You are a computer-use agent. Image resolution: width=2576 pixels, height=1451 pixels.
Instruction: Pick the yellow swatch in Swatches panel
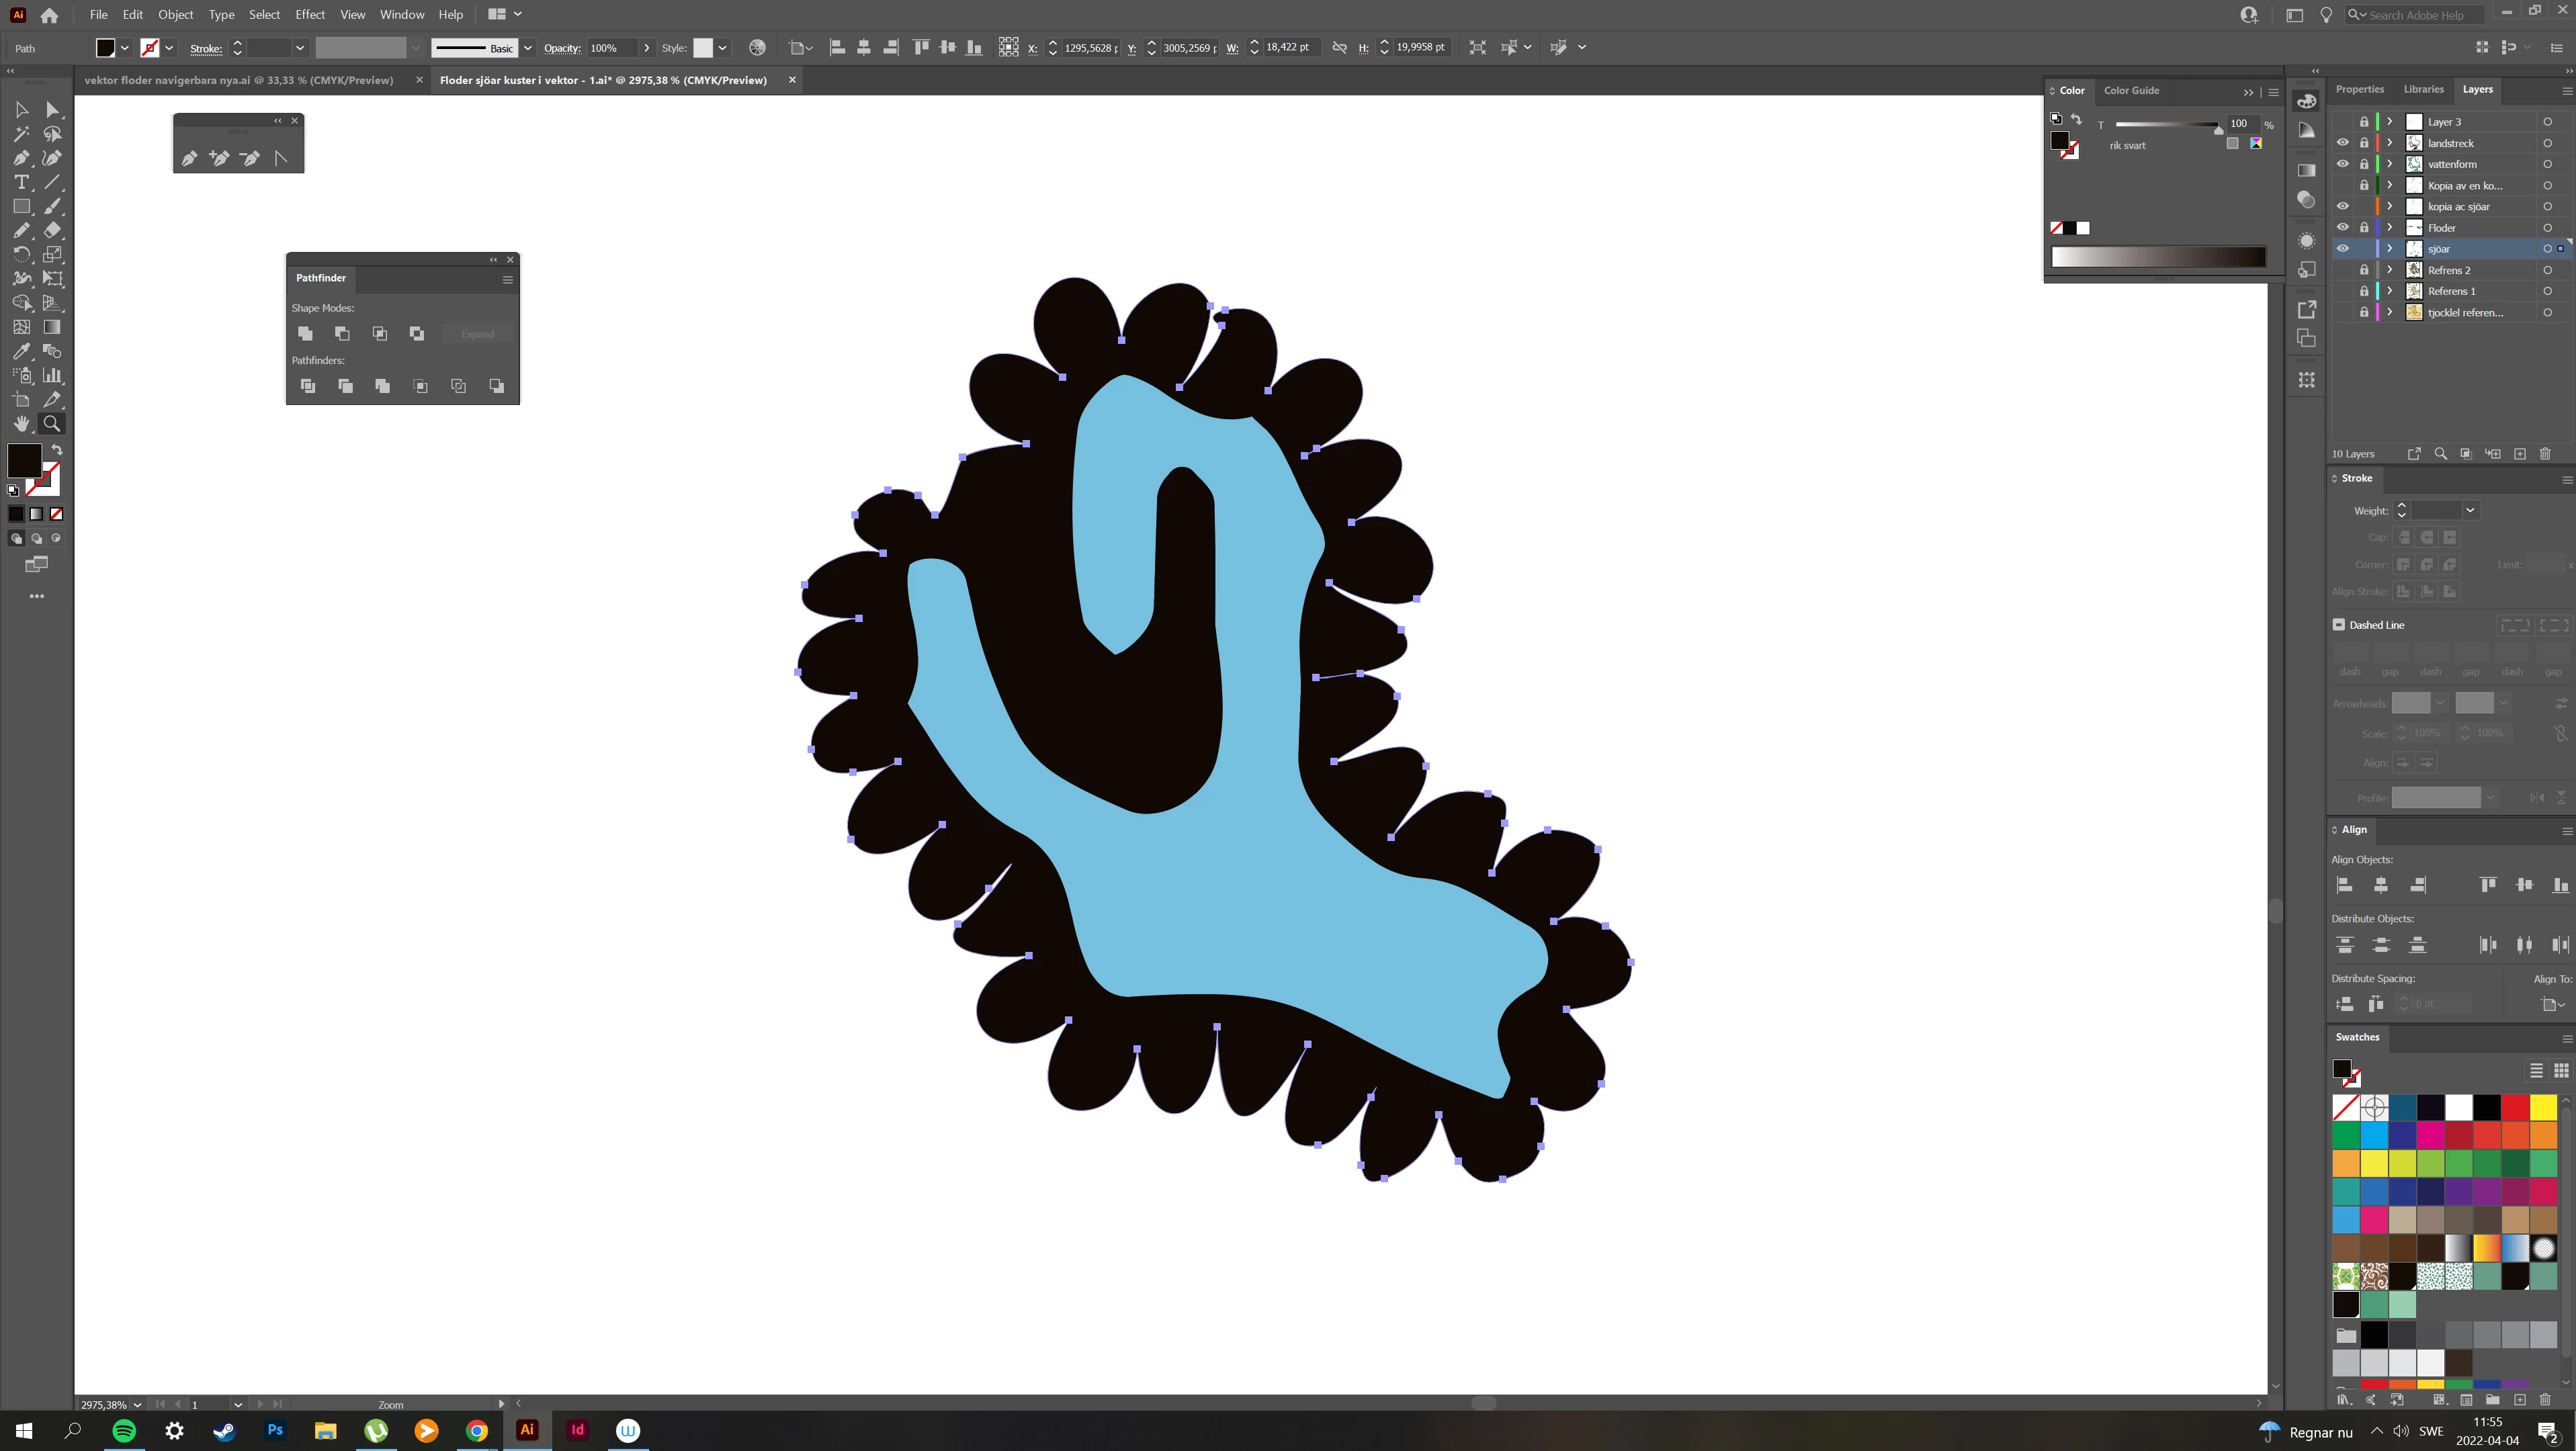[x=2543, y=1108]
